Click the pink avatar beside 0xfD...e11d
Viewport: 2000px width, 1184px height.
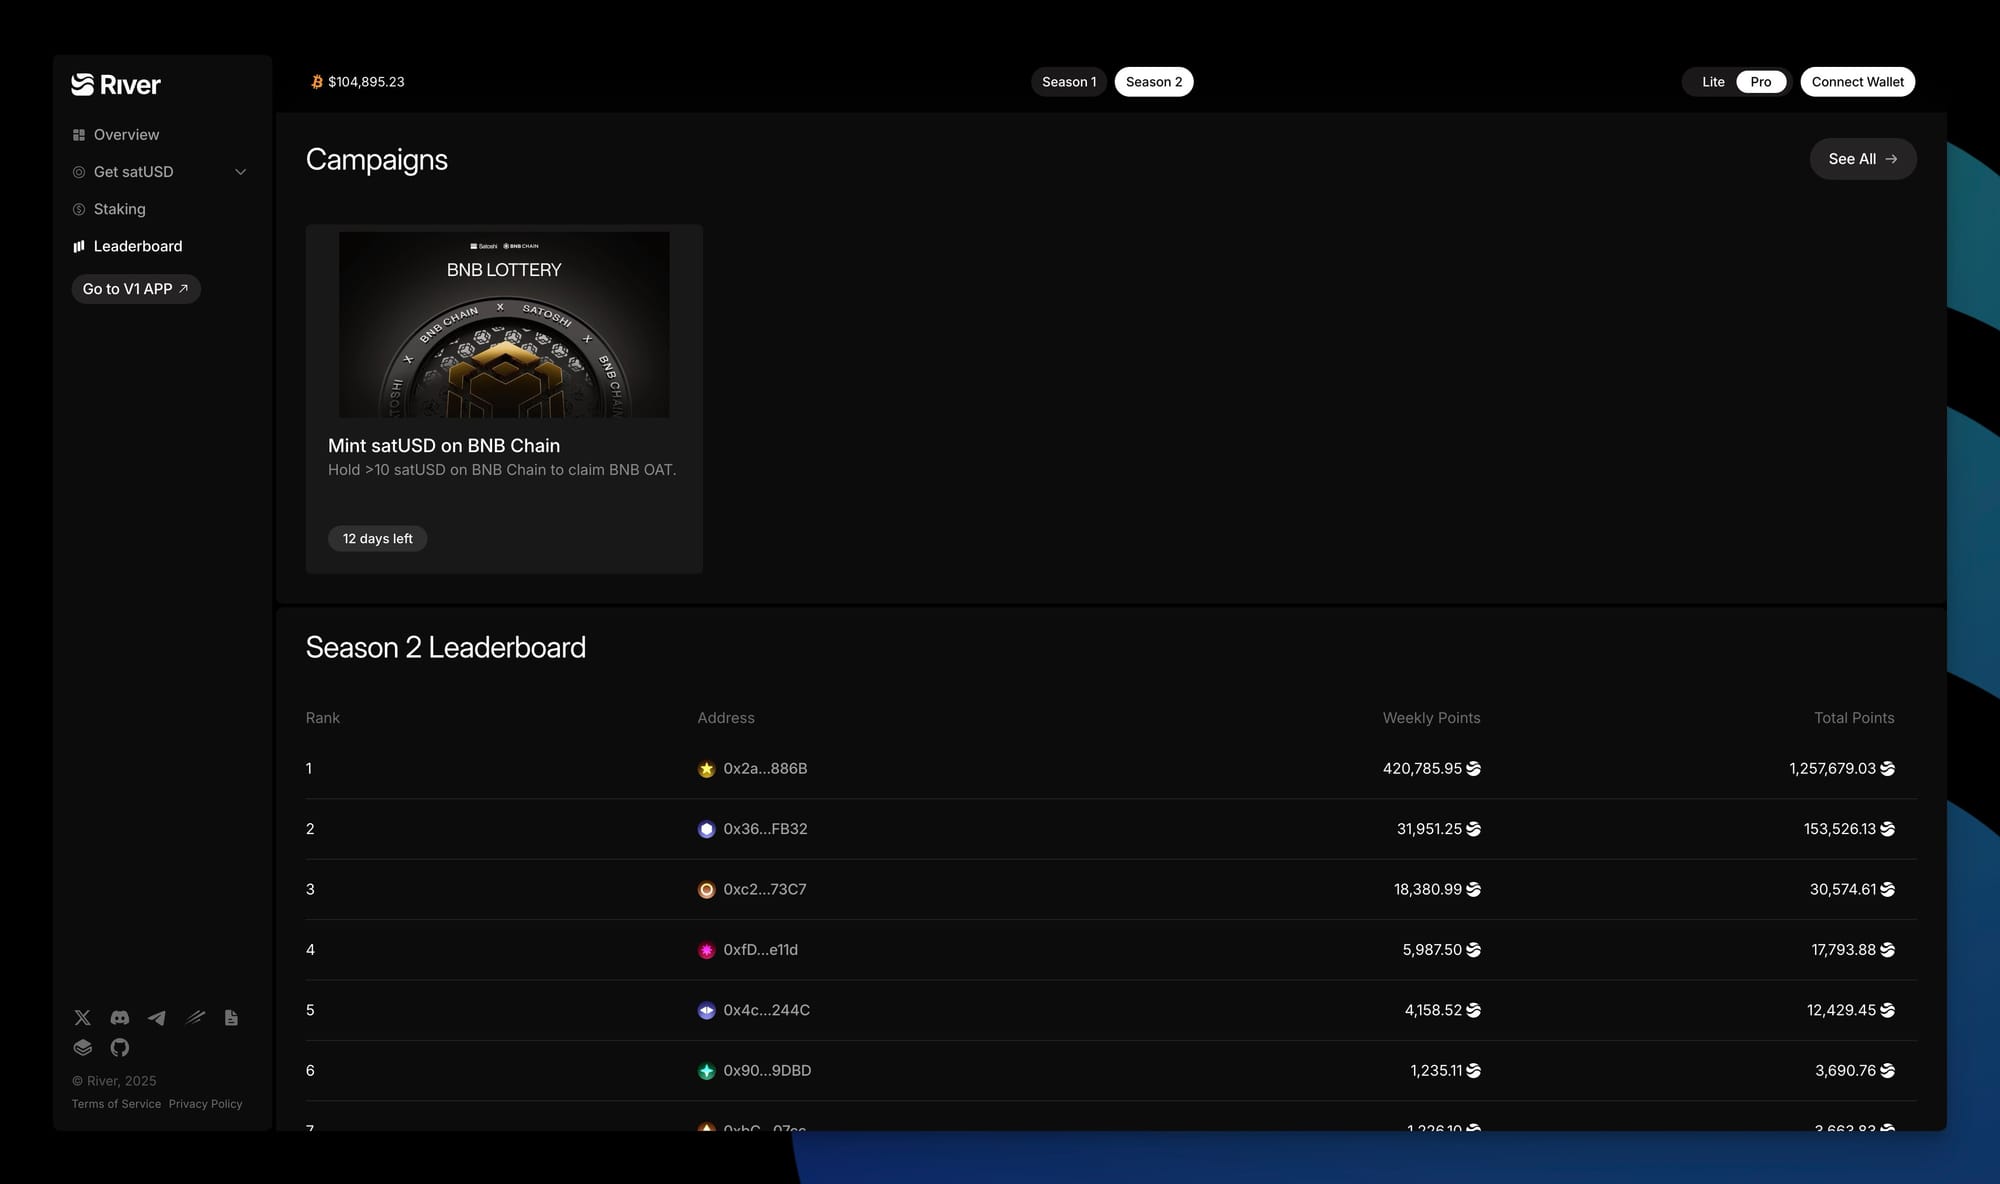coord(706,950)
